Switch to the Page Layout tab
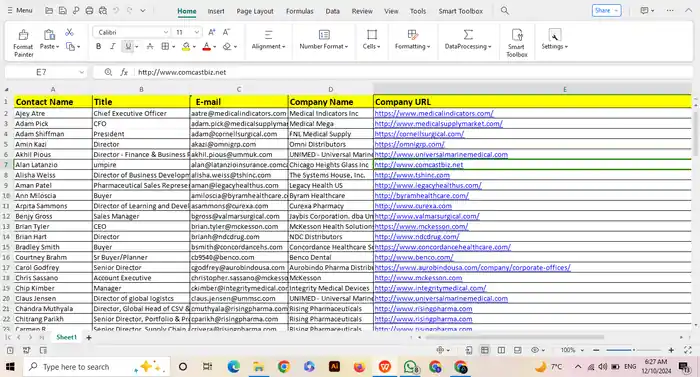 255,11
